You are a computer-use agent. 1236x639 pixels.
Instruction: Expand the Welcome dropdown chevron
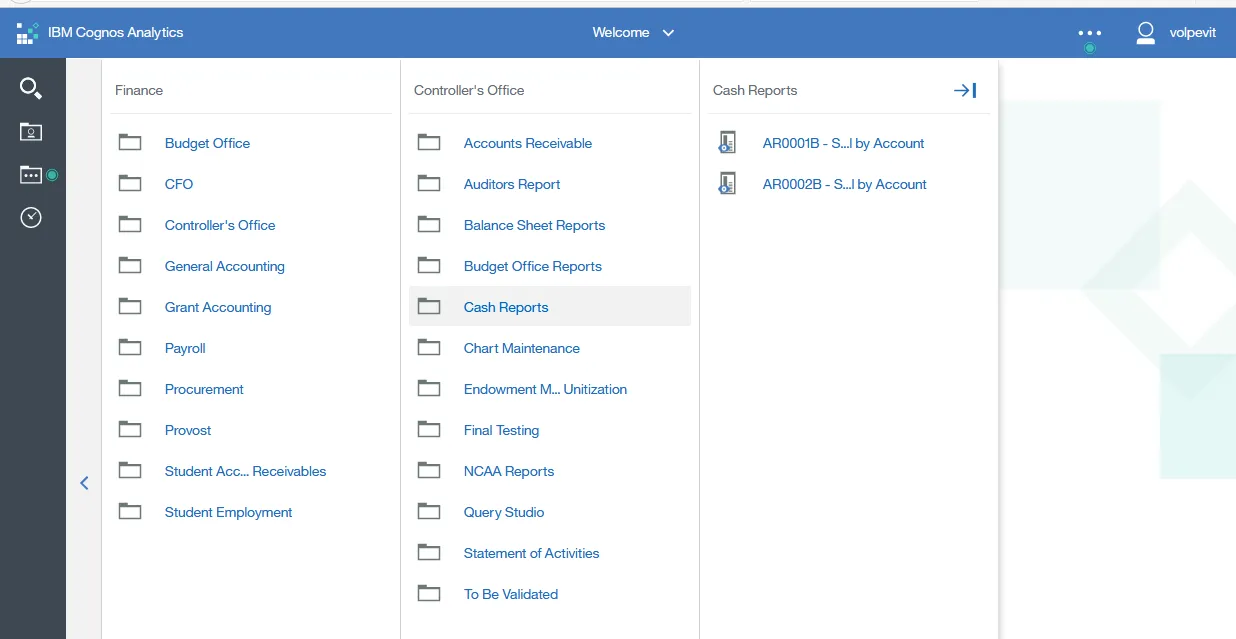click(668, 33)
